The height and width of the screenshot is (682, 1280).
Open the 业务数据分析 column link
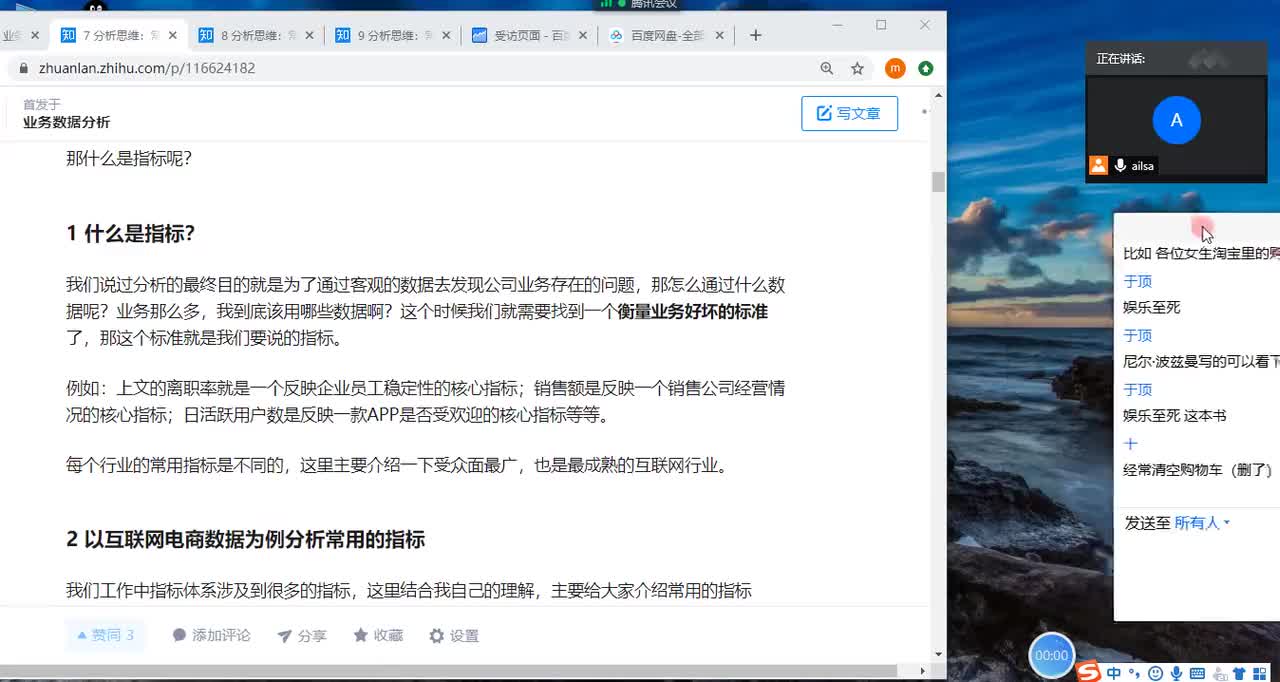(67, 122)
